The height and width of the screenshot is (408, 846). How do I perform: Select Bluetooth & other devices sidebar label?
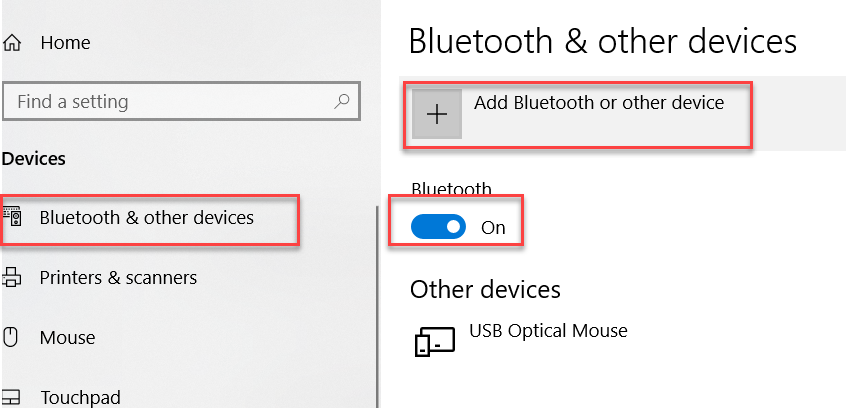(x=147, y=217)
